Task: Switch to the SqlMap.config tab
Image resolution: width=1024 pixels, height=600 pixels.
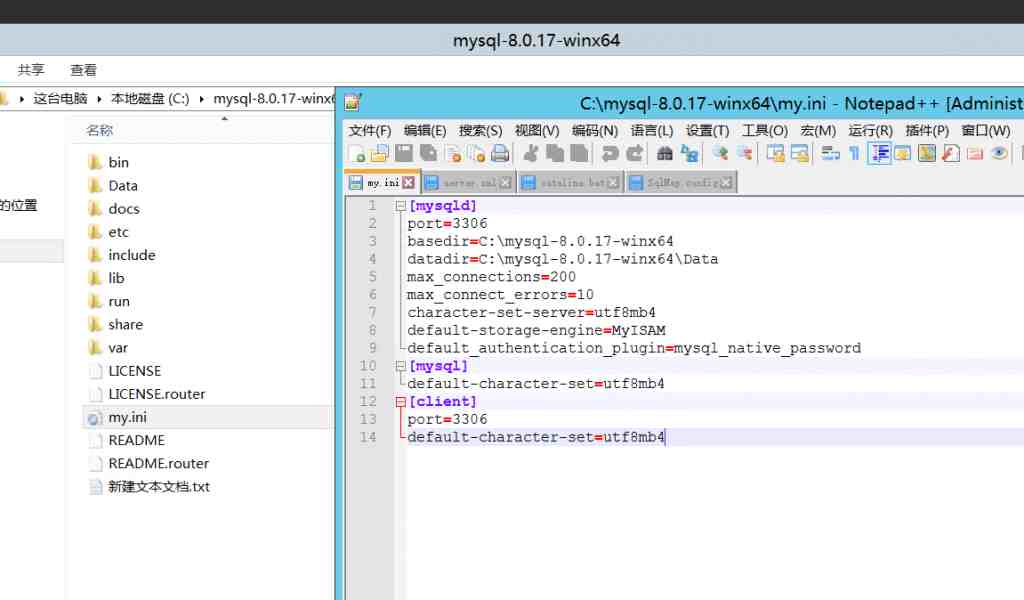Action: coord(681,183)
